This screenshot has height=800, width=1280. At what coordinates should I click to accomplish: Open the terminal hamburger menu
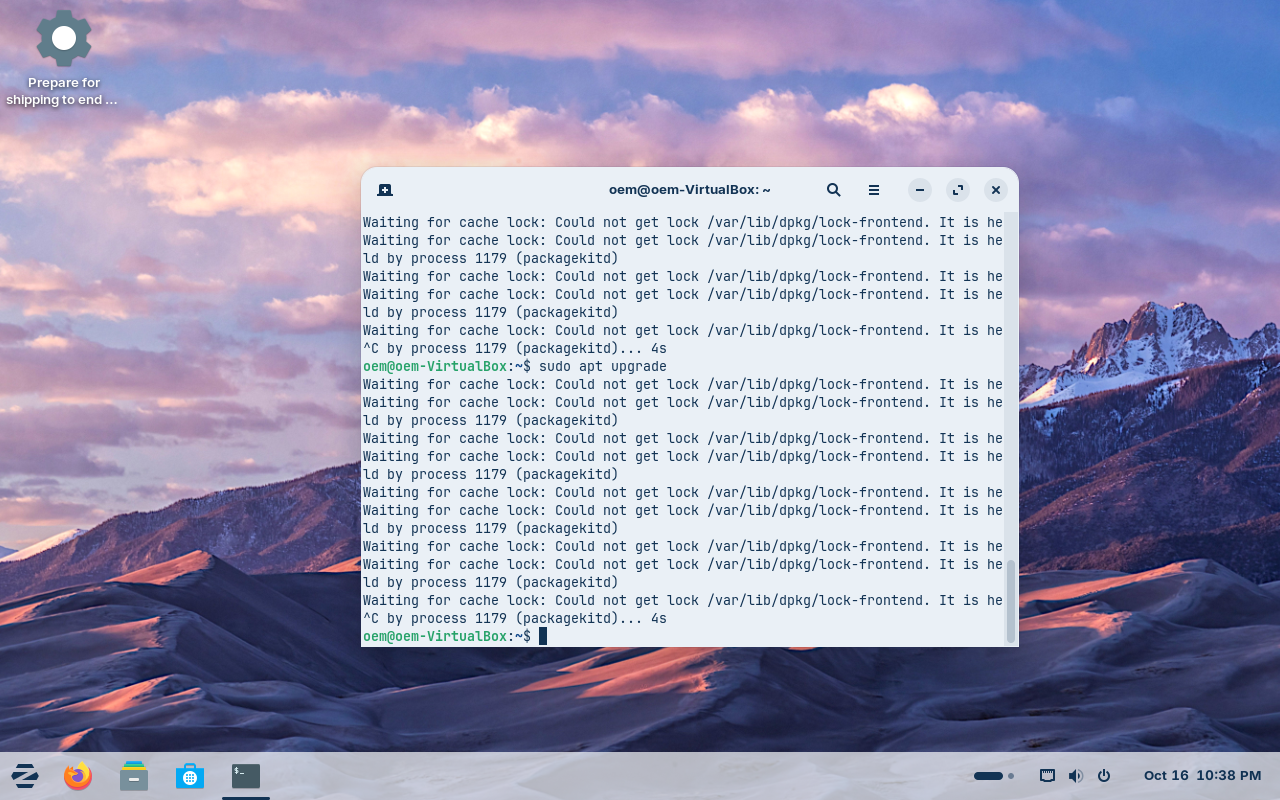tap(874, 190)
